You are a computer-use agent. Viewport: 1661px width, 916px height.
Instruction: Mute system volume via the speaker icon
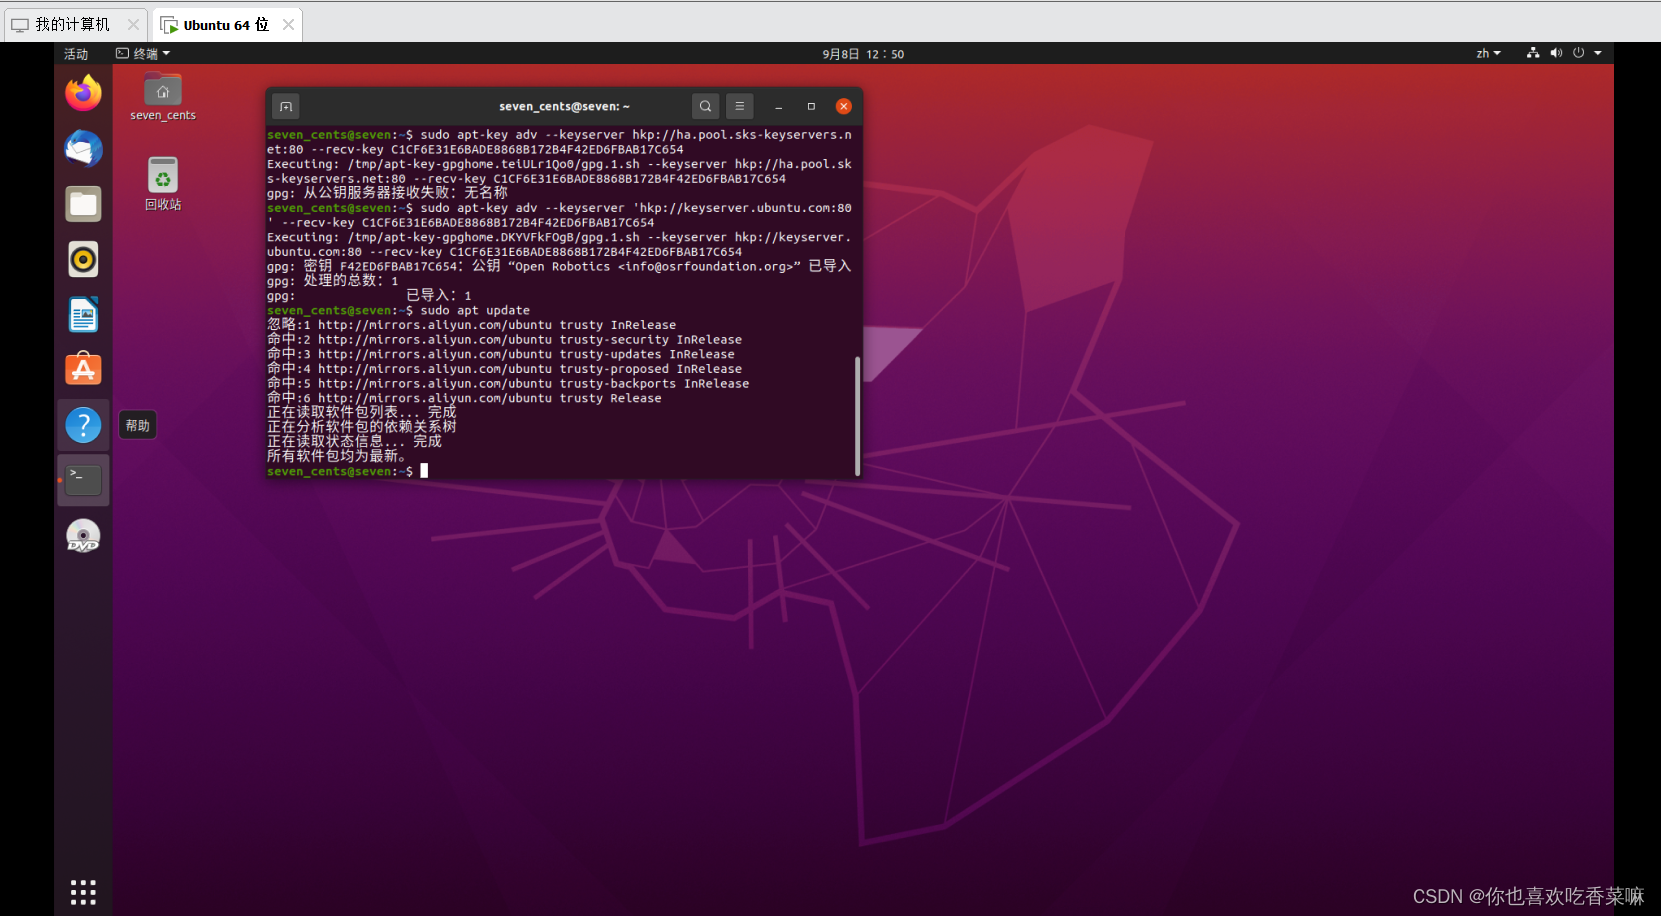coord(1557,53)
